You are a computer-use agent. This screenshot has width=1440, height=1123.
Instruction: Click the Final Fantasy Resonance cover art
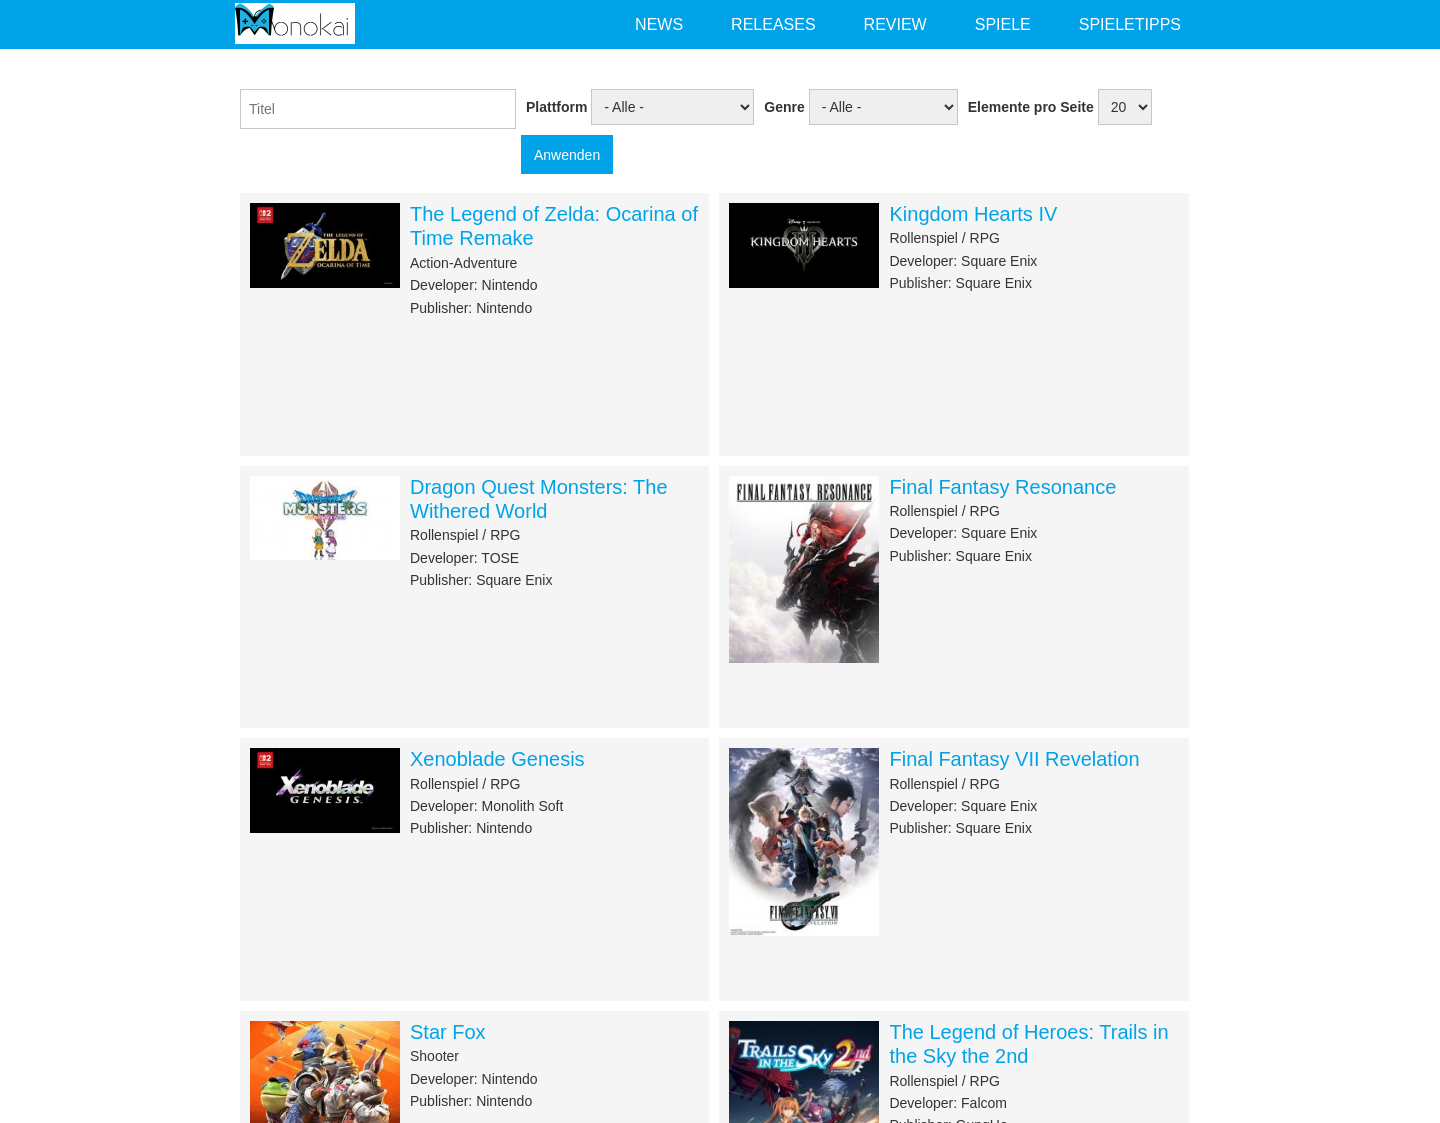[x=804, y=569]
